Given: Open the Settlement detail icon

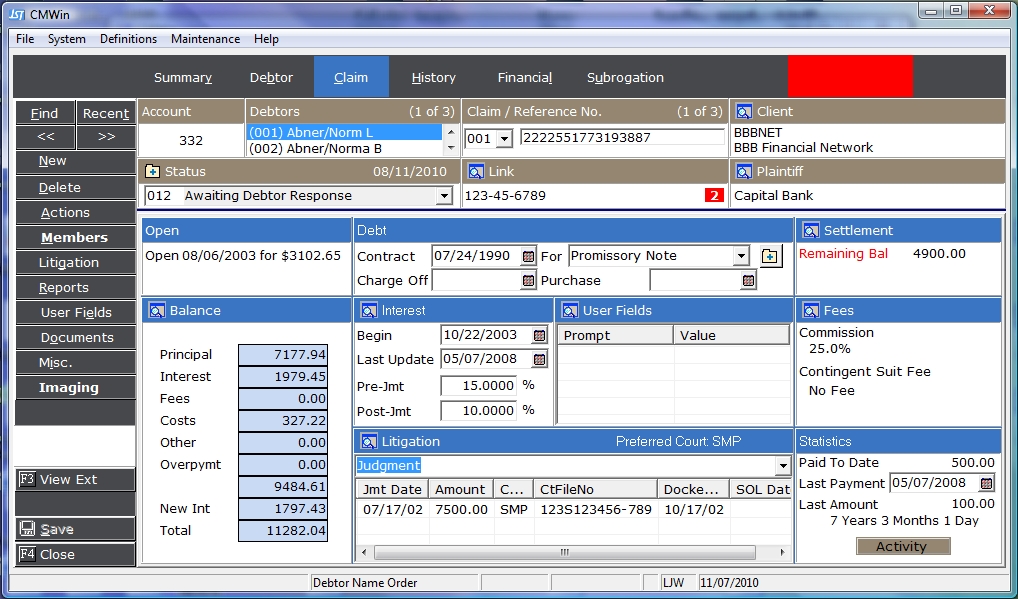Looking at the screenshot, I should tap(809, 231).
